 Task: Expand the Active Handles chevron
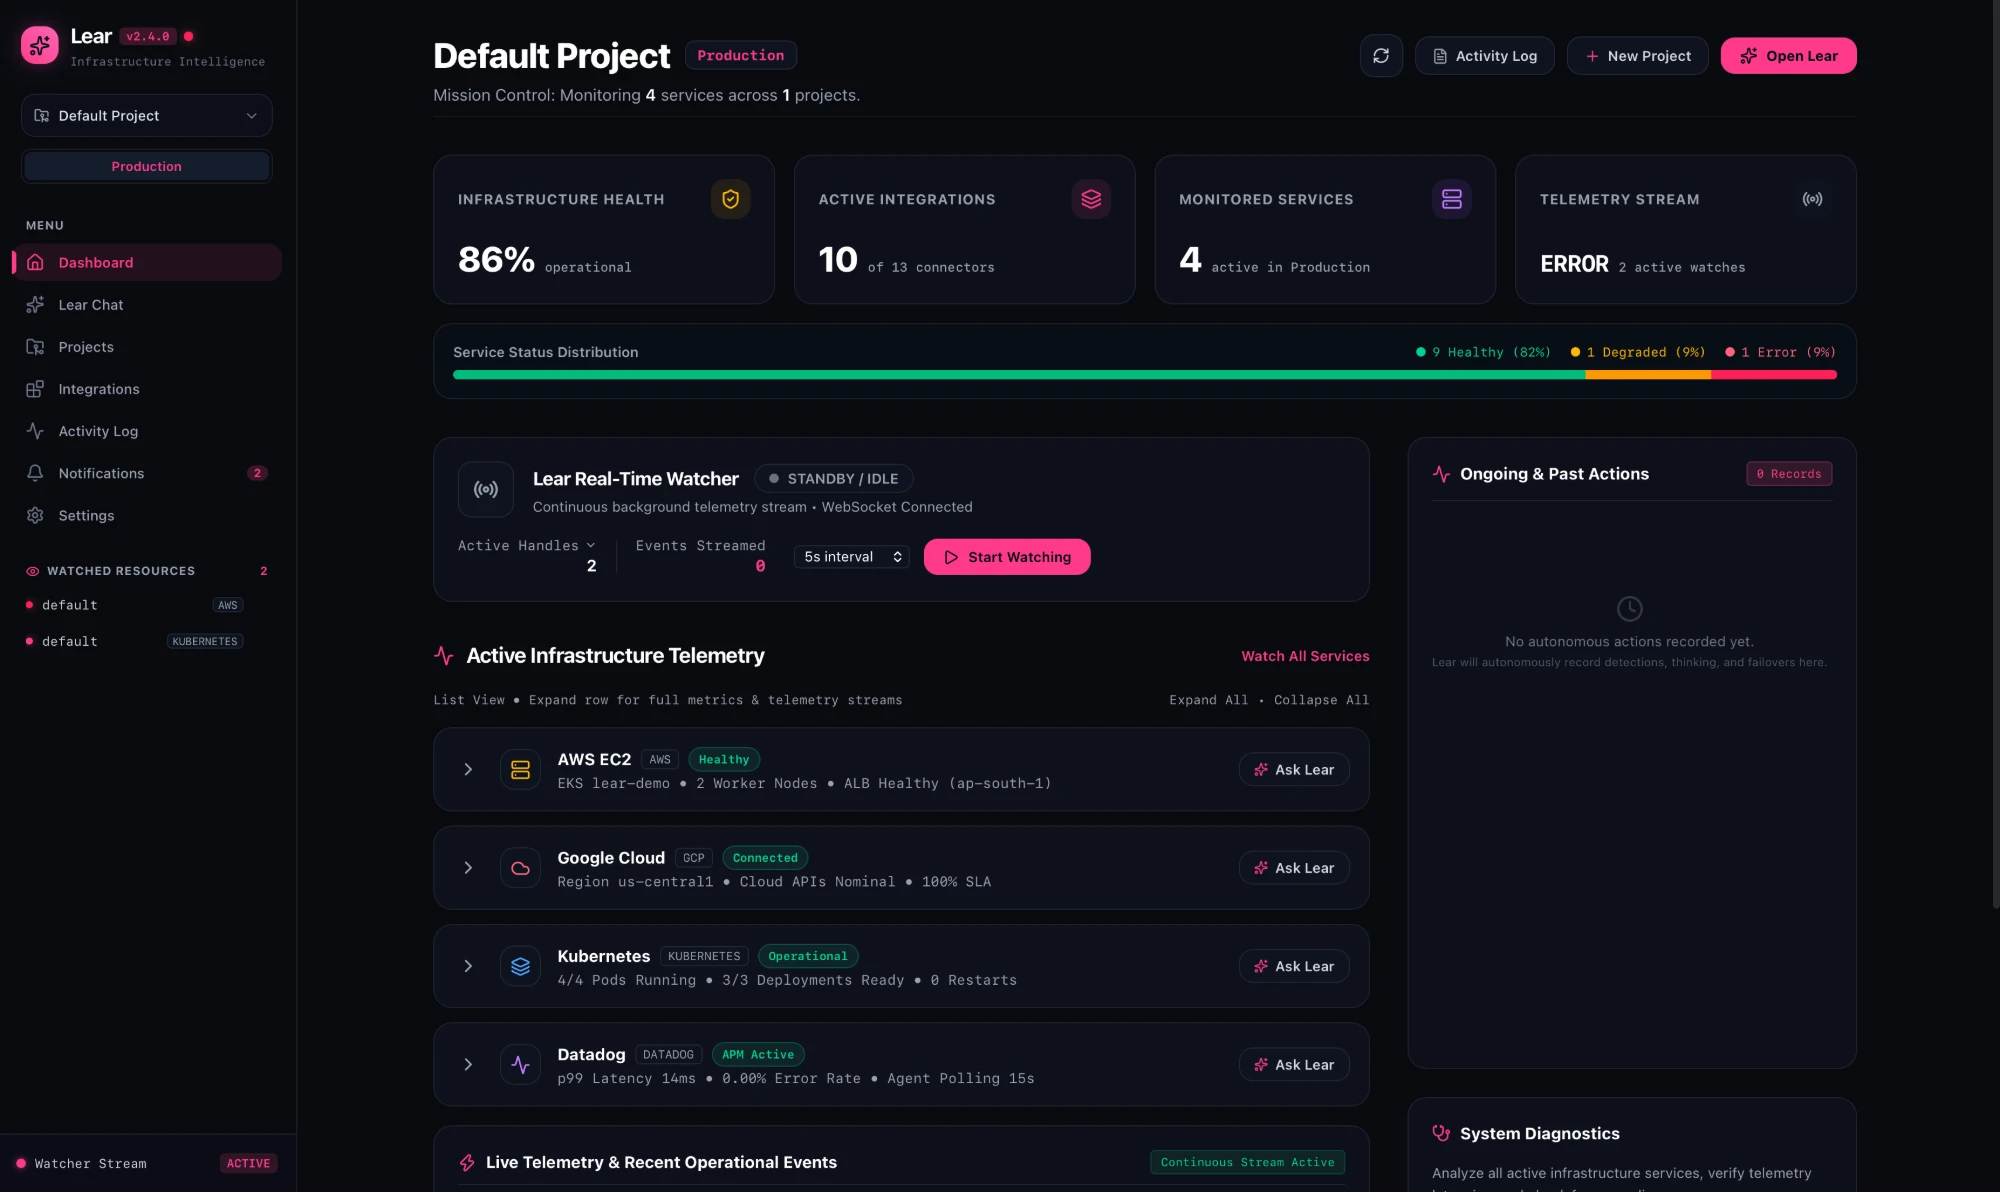coord(591,545)
